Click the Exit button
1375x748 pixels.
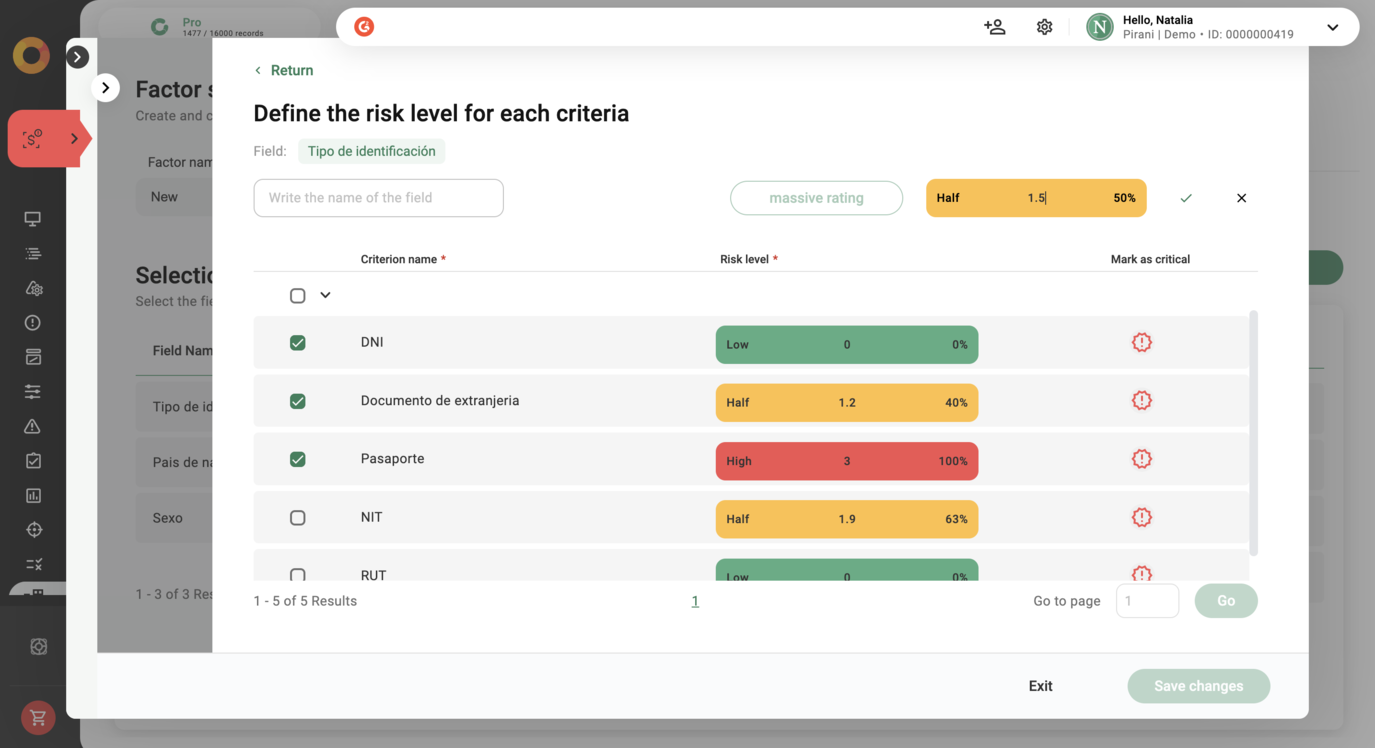coord(1040,686)
